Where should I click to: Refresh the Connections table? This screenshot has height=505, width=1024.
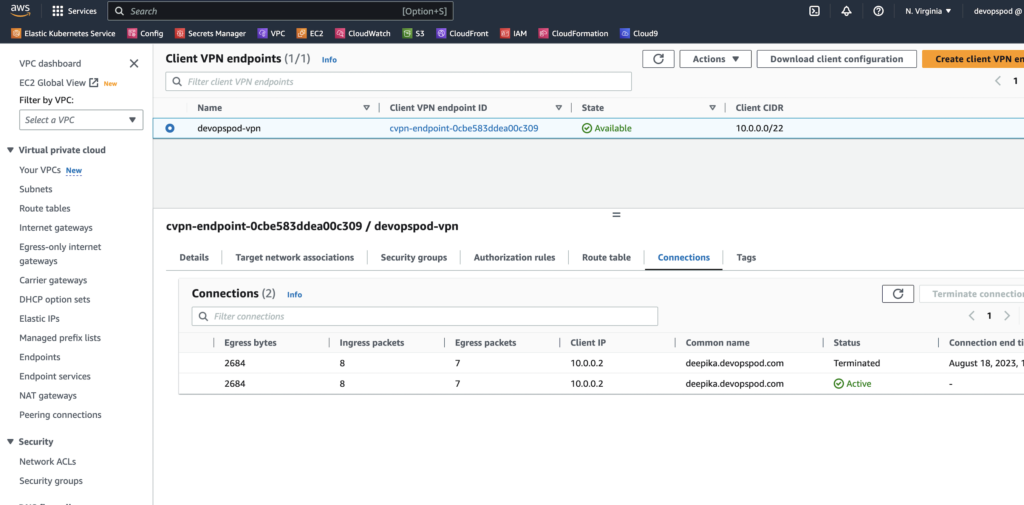(898, 294)
